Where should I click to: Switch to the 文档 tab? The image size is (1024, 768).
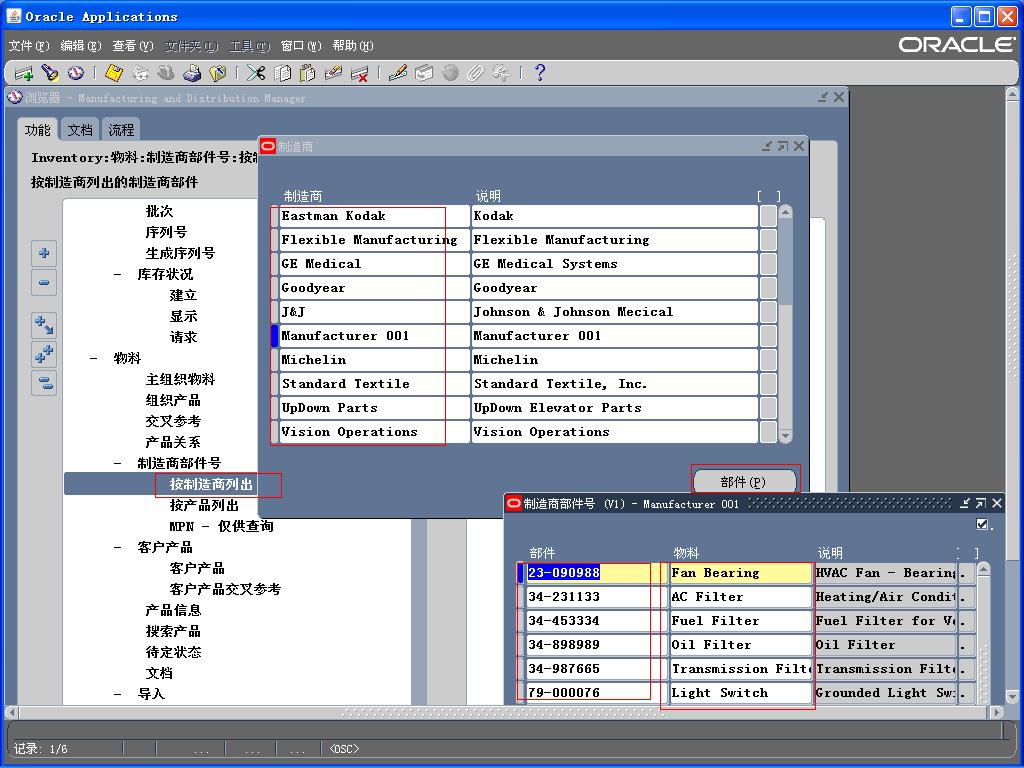(80, 130)
